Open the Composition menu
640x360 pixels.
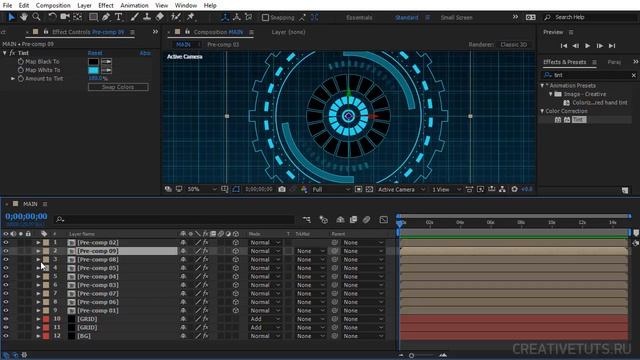tap(53, 5)
